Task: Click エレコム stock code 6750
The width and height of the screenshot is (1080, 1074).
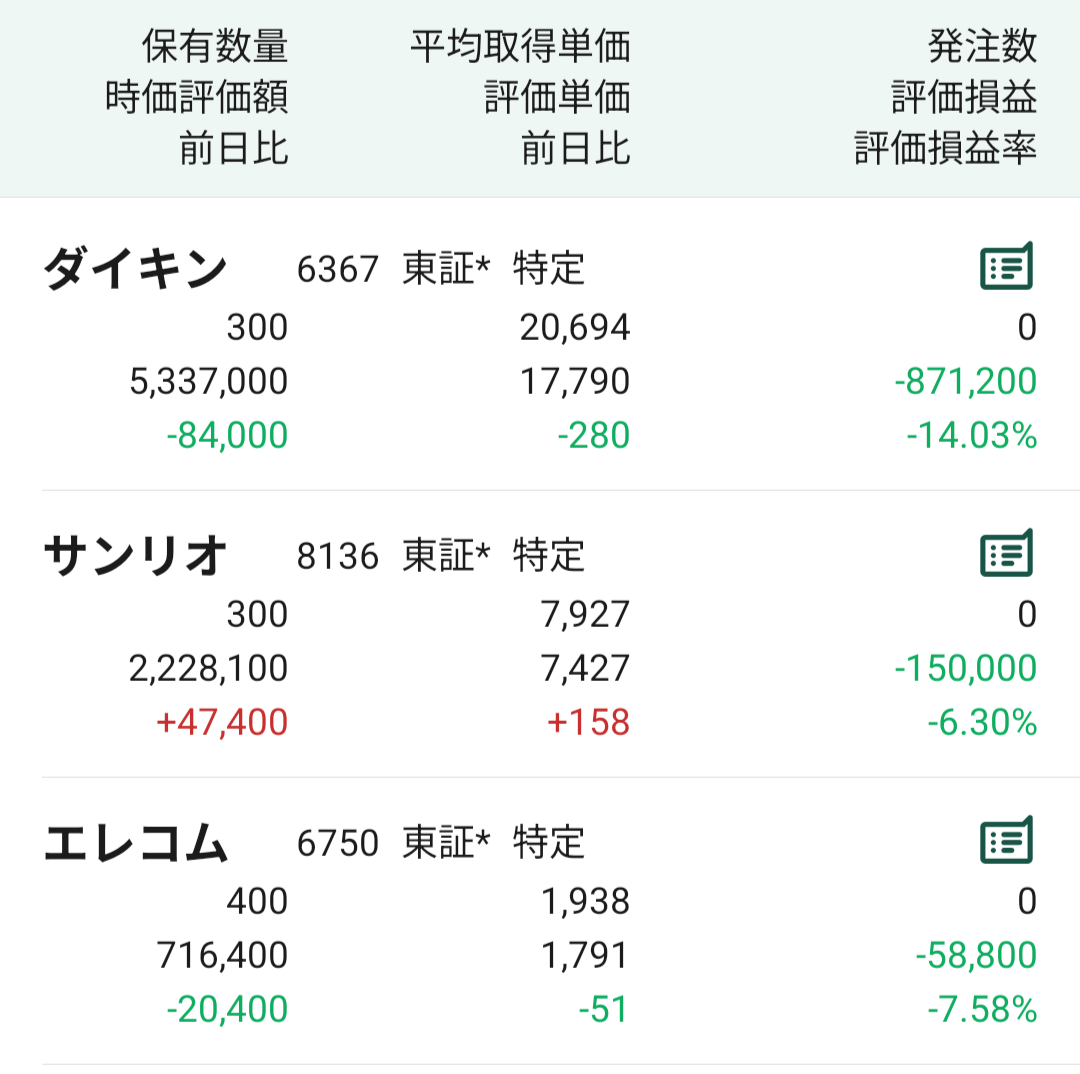Action: 338,843
